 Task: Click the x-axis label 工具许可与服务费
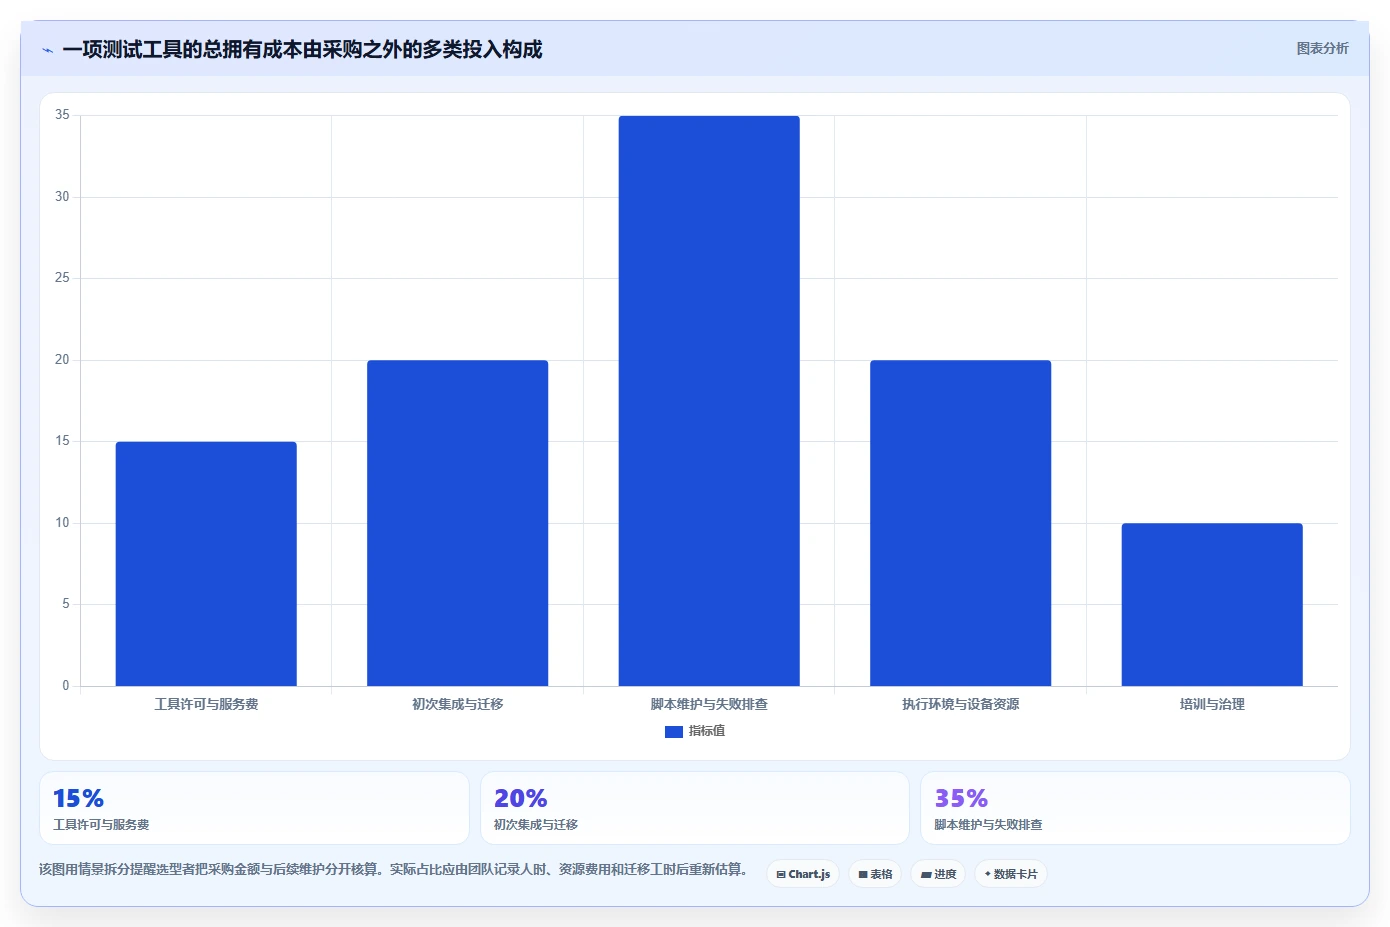pyautogui.click(x=206, y=704)
